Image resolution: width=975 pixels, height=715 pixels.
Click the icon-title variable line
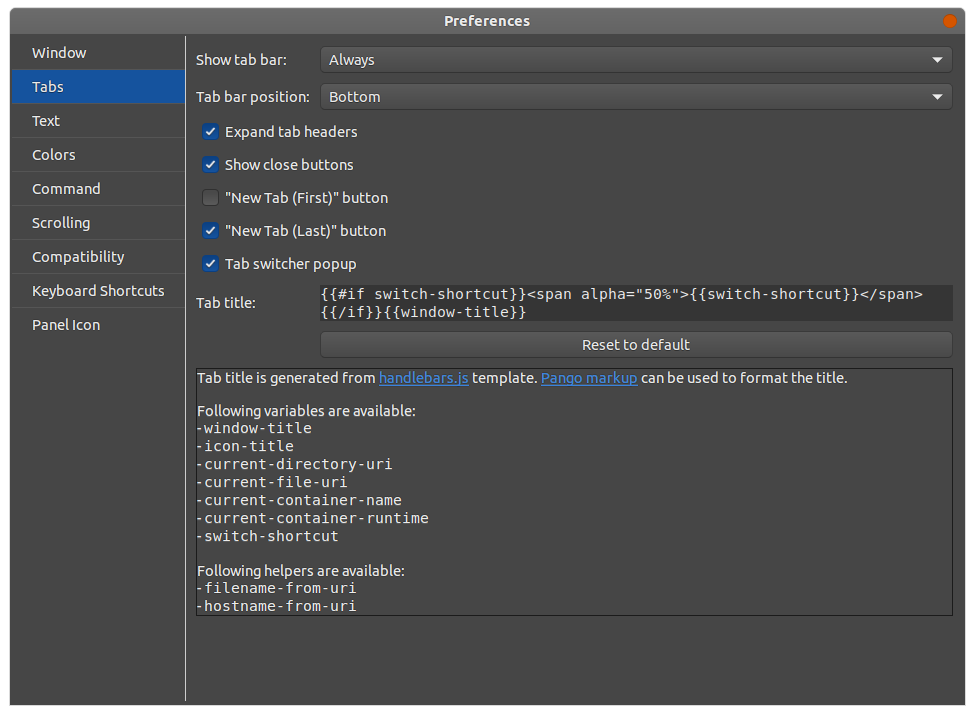[246, 446]
